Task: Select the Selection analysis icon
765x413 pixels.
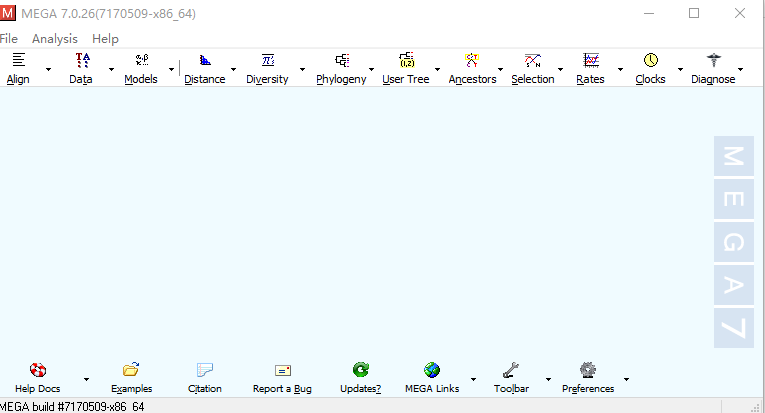Action: pos(533,60)
